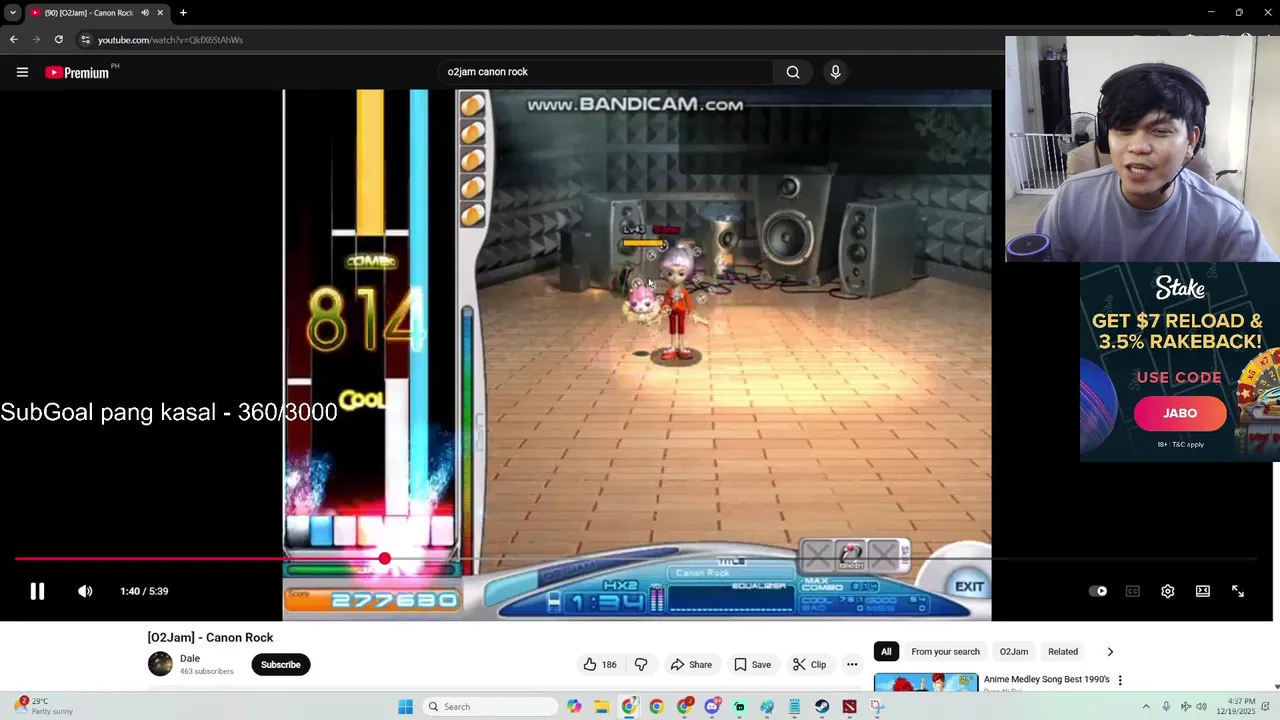The height and width of the screenshot is (720, 1280).
Task: Open Dota 2 from the taskbar
Action: pos(849,707)
